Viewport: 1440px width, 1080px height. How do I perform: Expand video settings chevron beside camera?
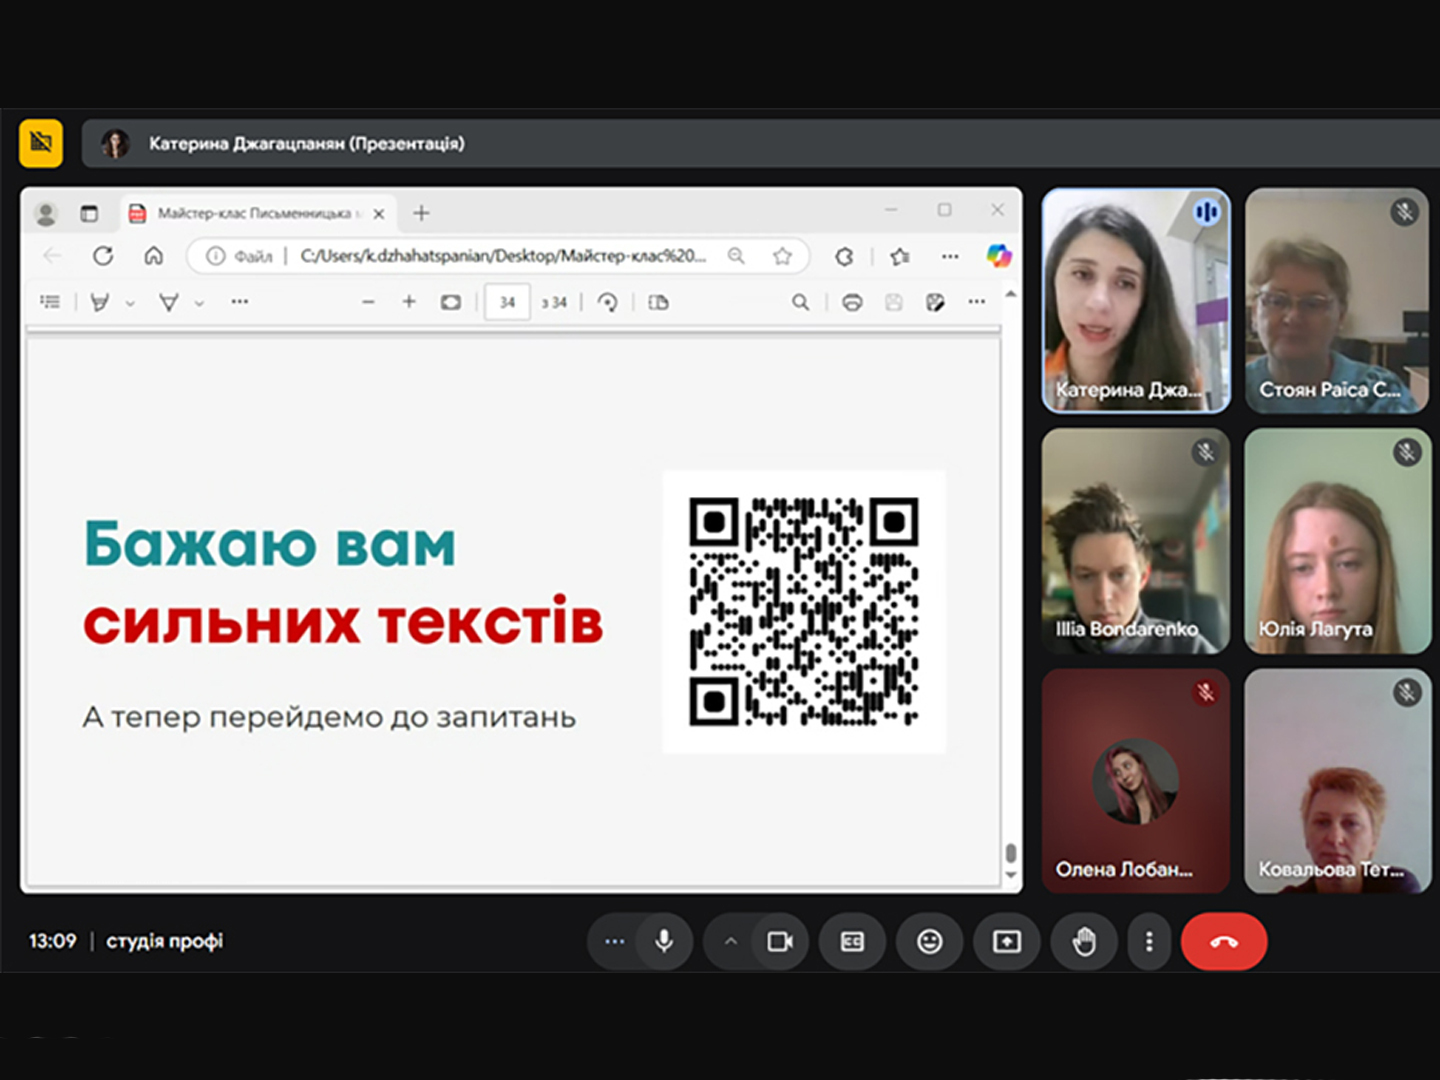pos(731,941)
